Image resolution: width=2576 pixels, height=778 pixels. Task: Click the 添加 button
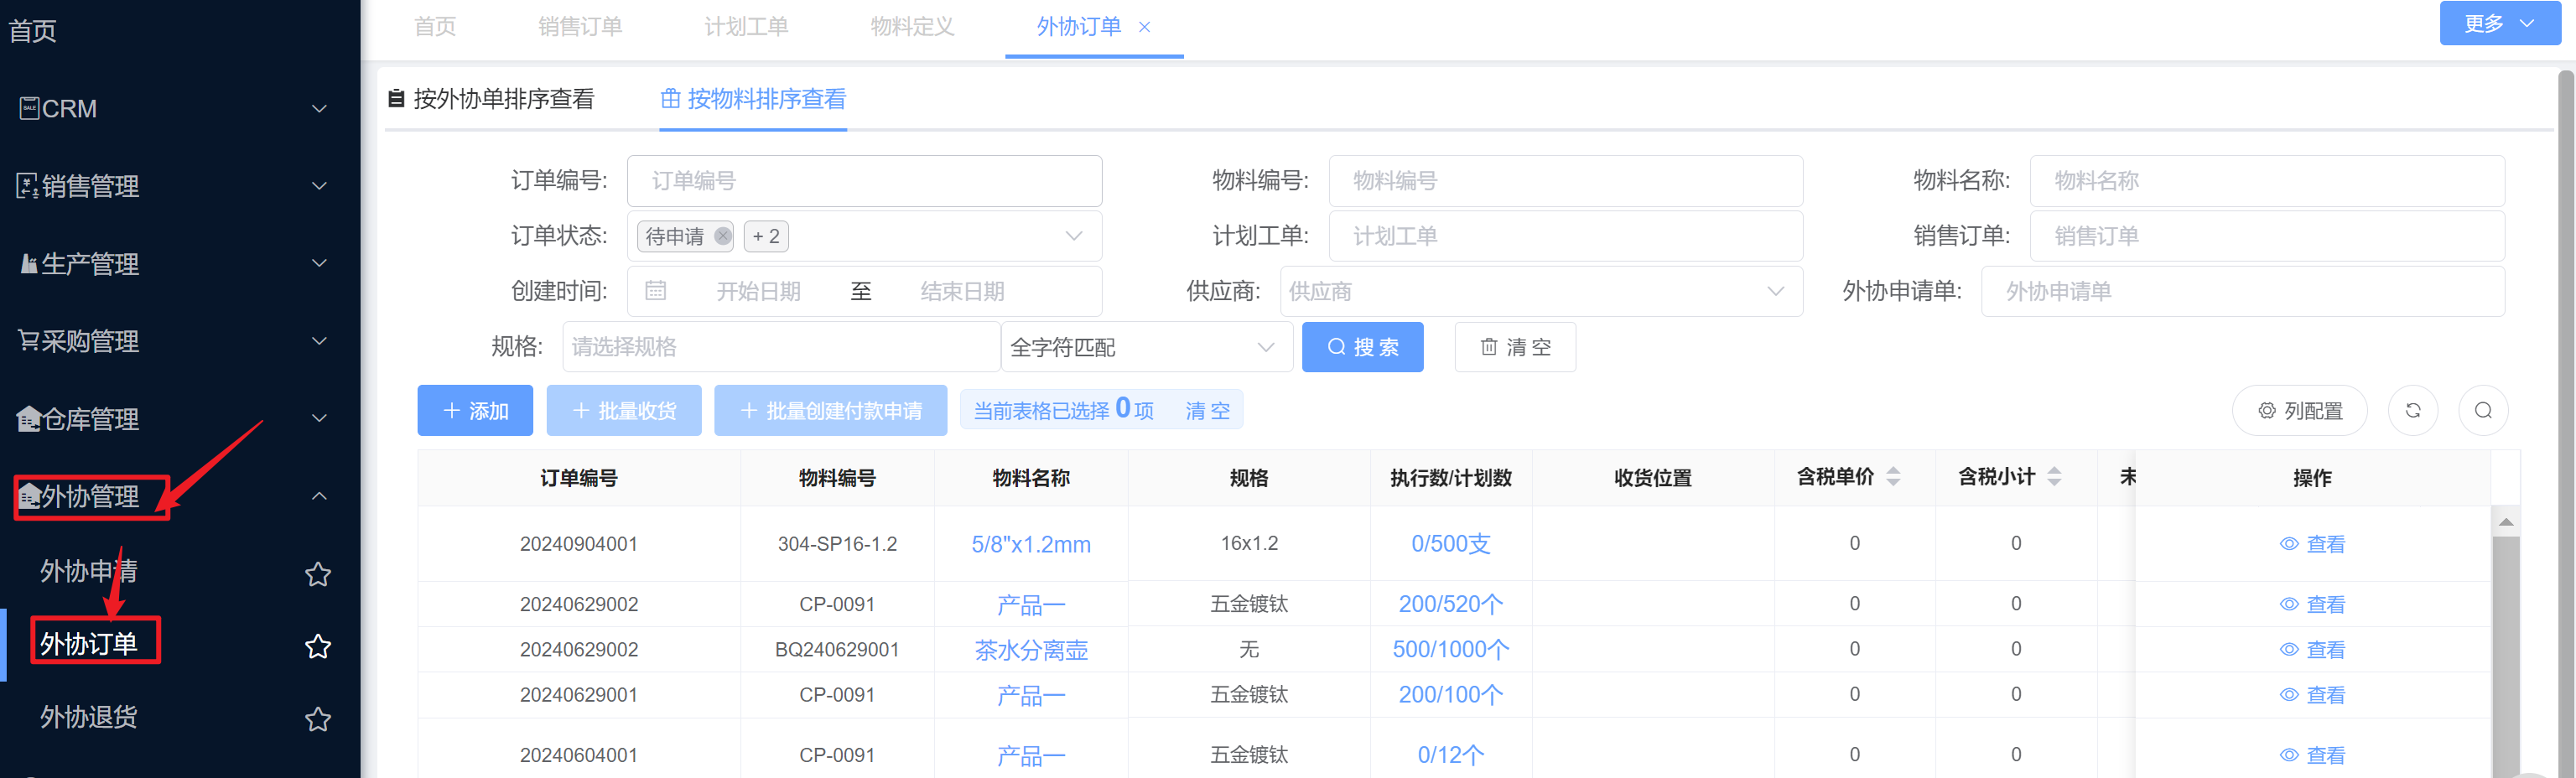coord(475,411)
